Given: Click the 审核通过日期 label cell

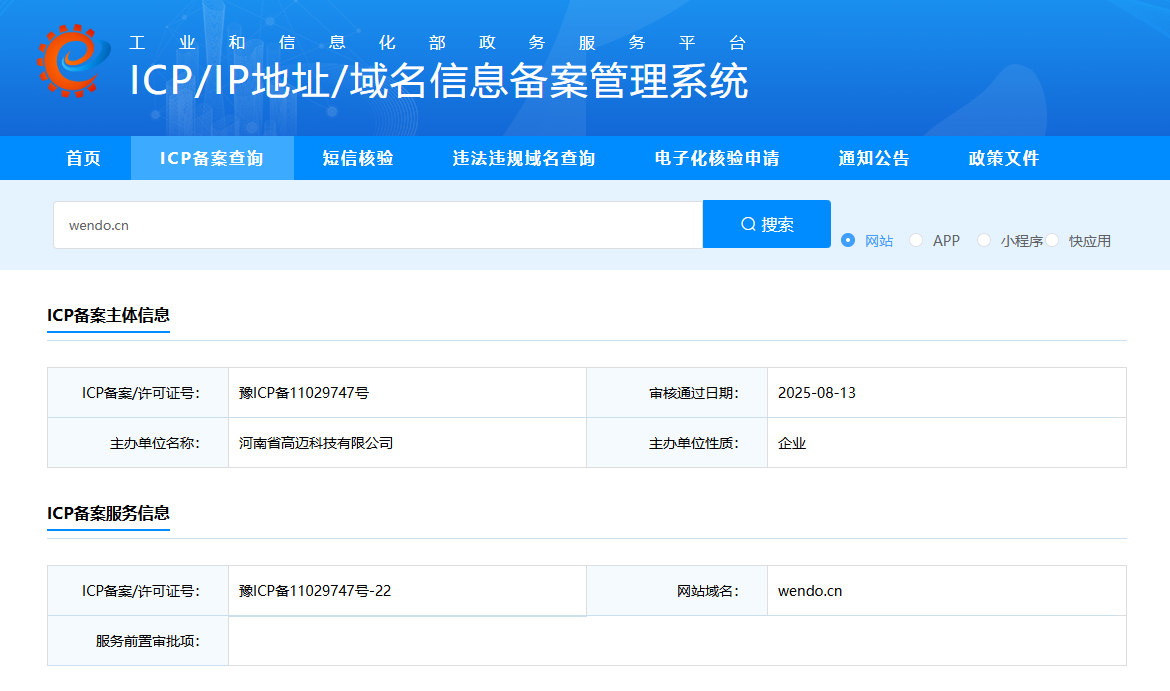Looking at the screenshot, I should [x=677, y=393].
